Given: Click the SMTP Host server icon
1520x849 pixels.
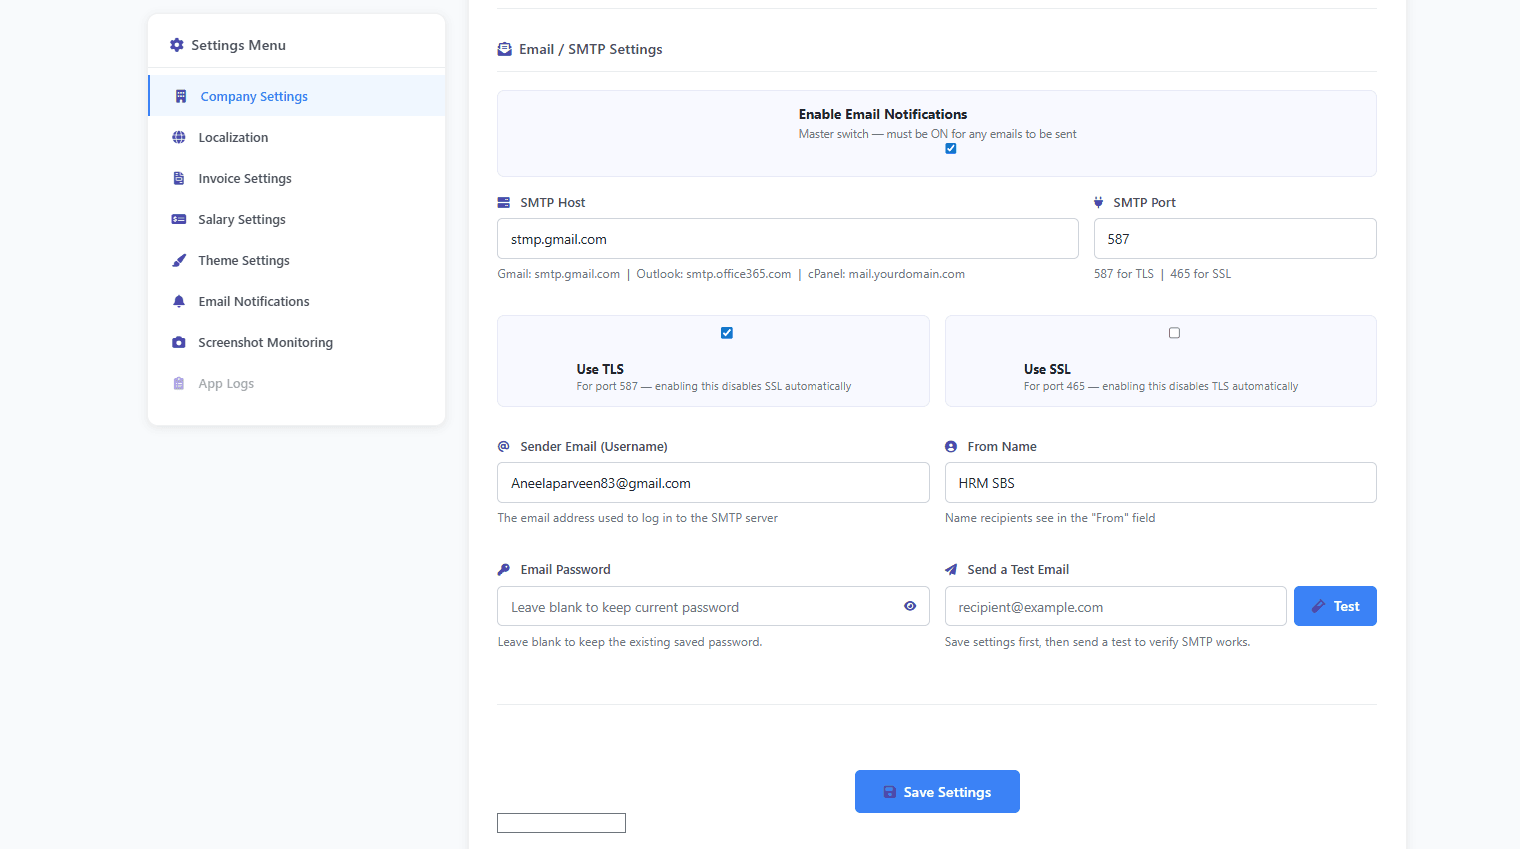Looking at the screenshot, I should pyautogui.click(x=504, y=202).
